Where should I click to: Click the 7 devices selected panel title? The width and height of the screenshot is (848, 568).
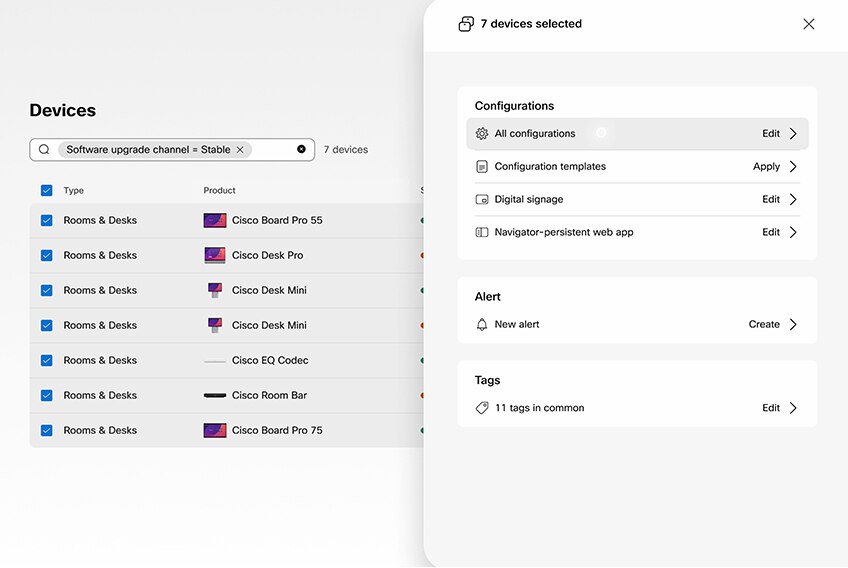(x=531, y=24)
